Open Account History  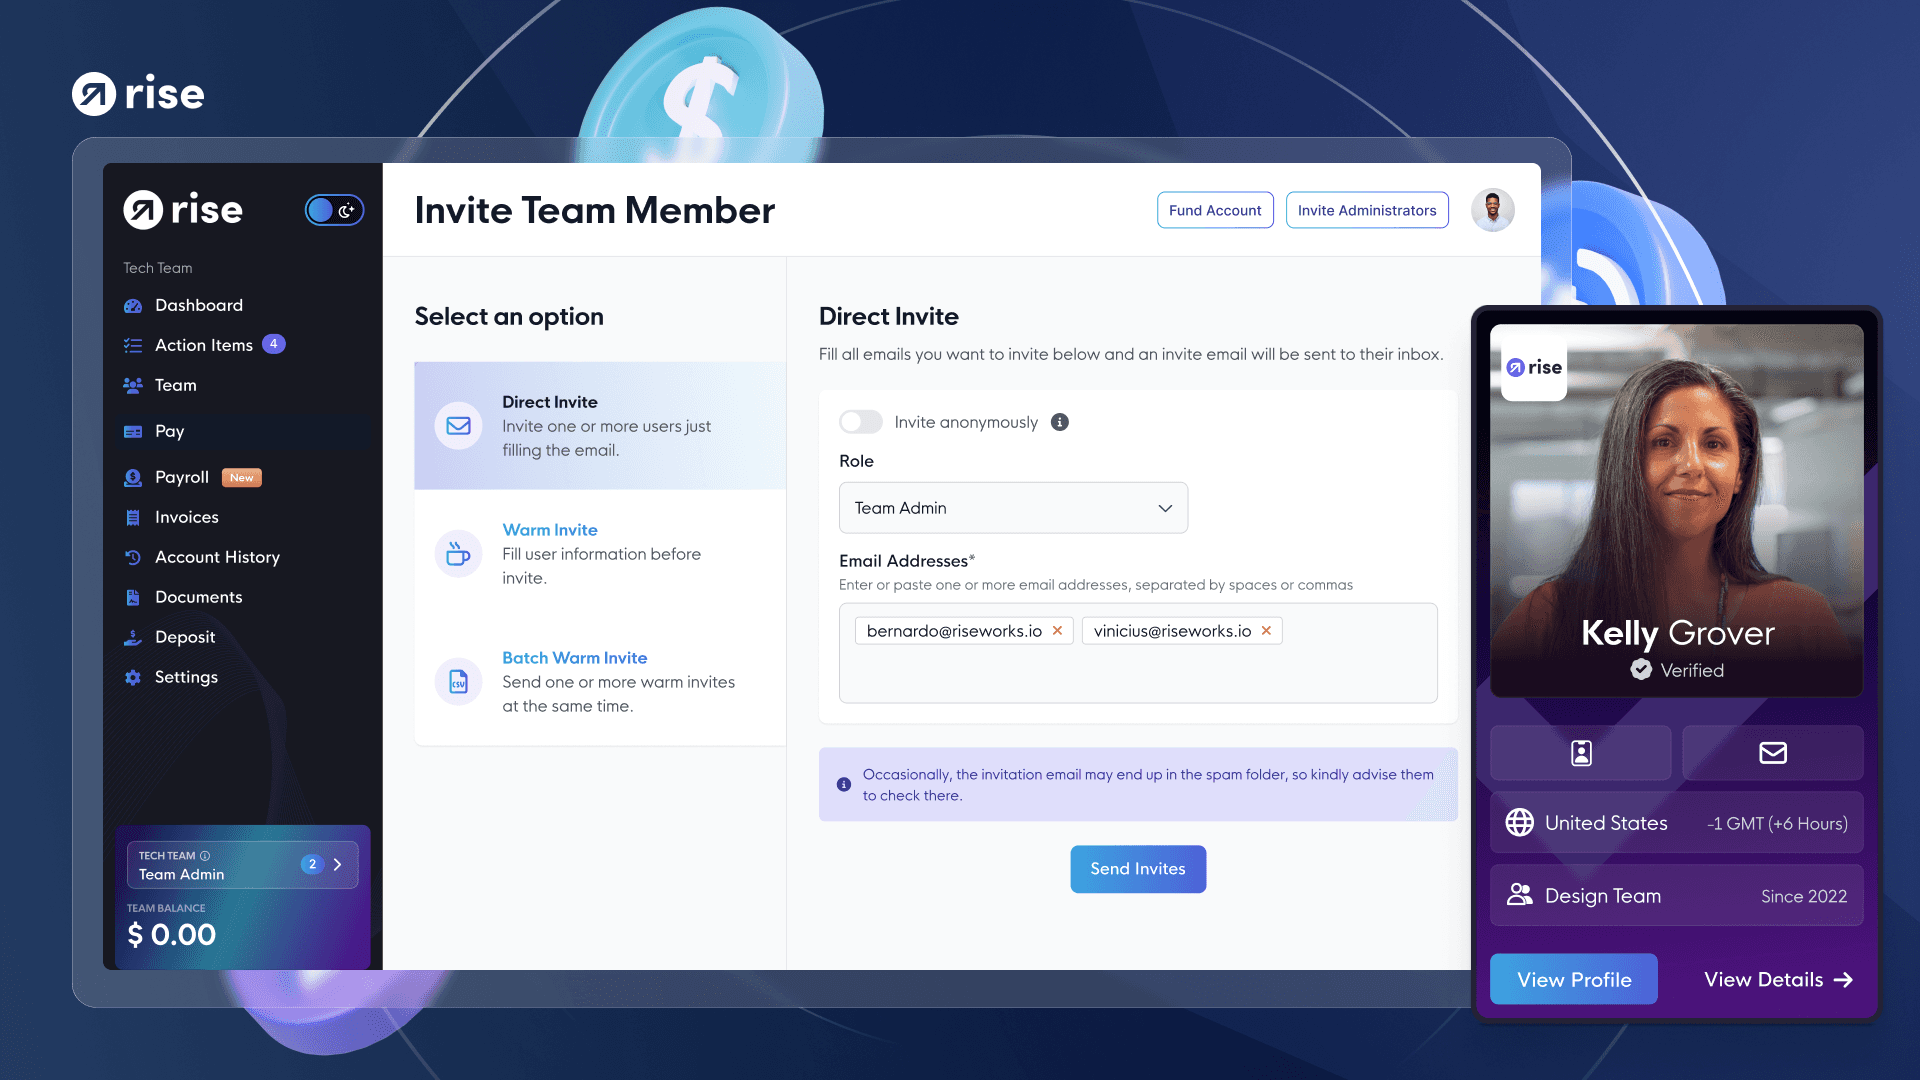click(x=217, y=558)
